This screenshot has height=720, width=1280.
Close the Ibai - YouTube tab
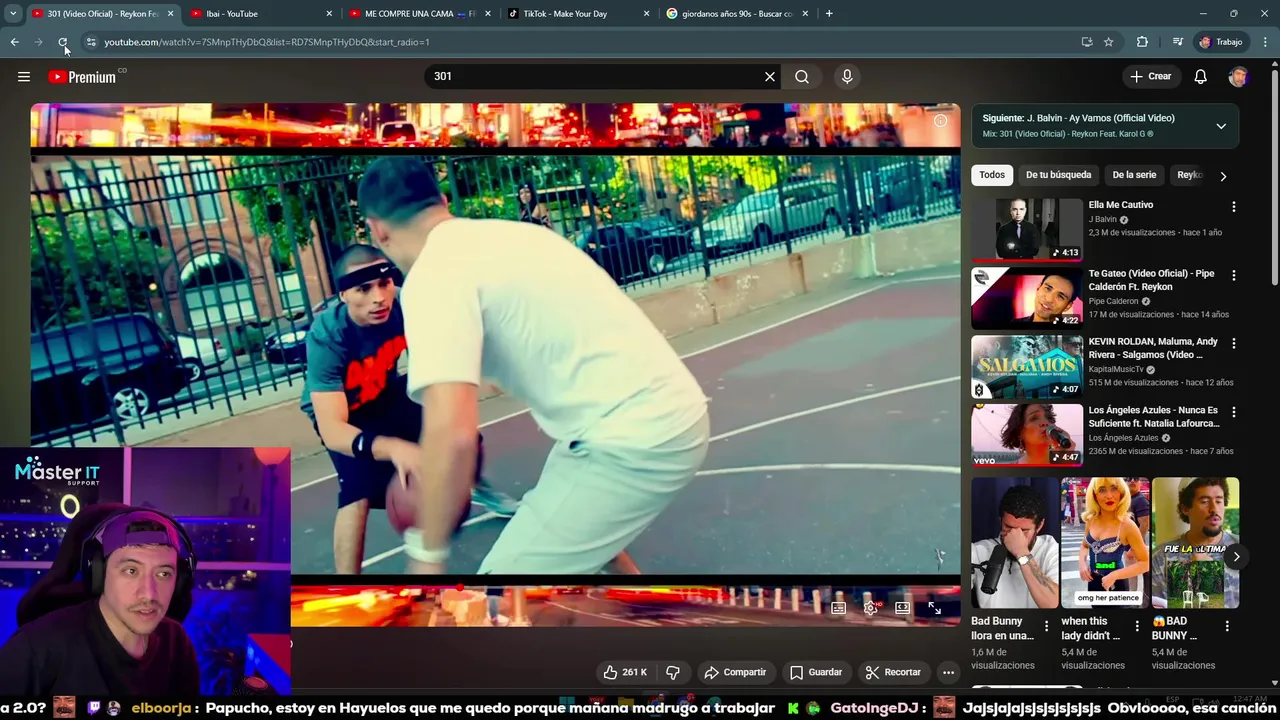click(329, 14)
